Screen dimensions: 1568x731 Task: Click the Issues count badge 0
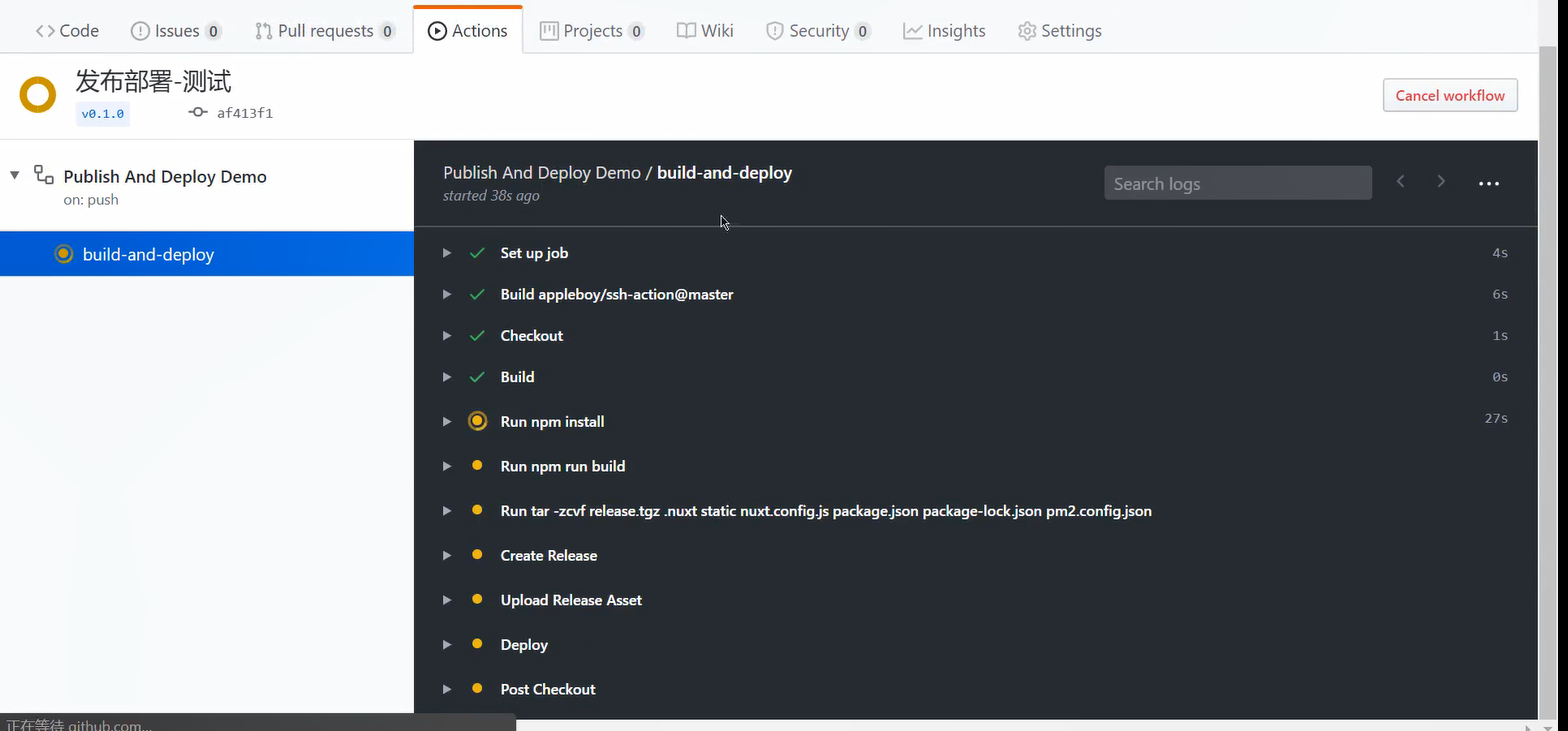pos(213,31)
